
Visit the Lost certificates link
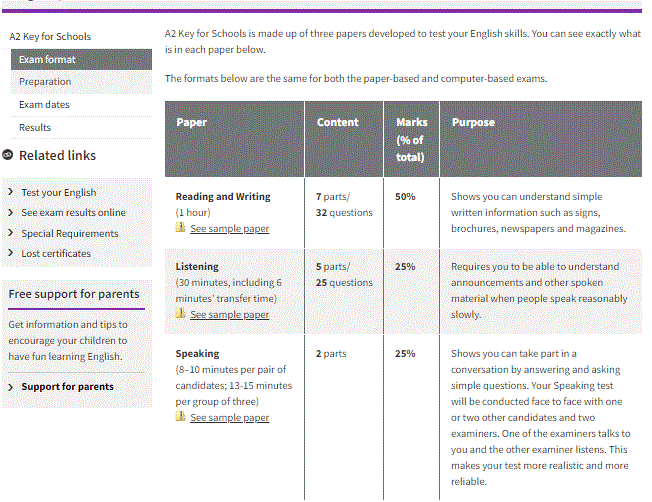point(56,253)
